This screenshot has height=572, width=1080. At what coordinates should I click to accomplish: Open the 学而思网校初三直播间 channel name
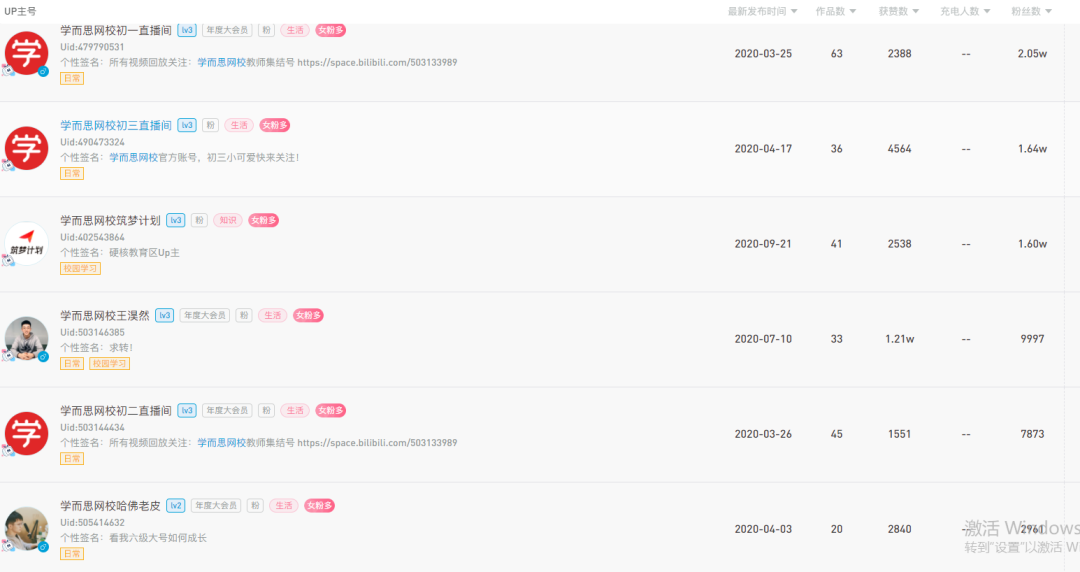116,125
